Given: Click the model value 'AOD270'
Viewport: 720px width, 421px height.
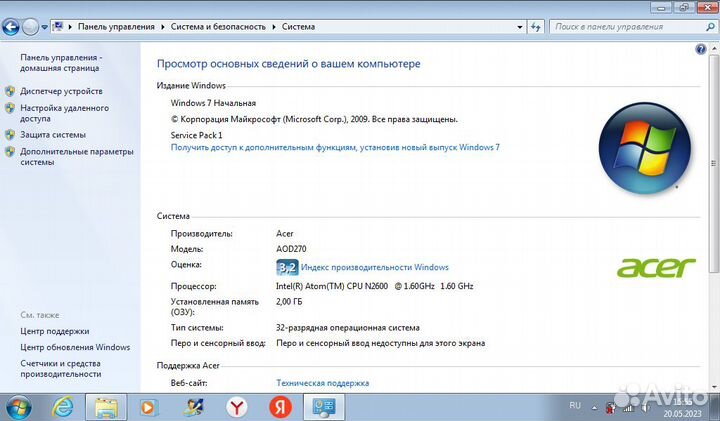Looking at the screenshot, I should (291, 249).
